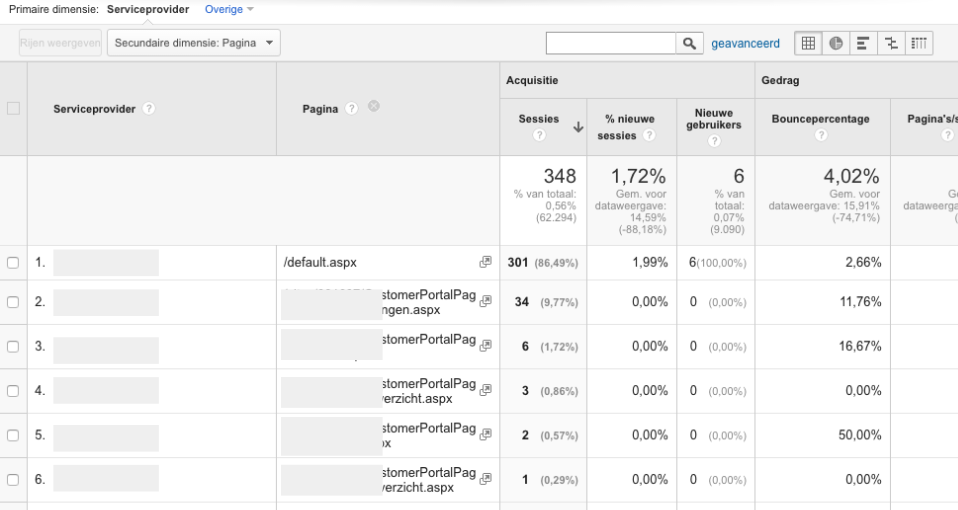The height and width of the screenshot is (510, 958).
Task: Switch to data table view icon
Action: tap(808, 43)
